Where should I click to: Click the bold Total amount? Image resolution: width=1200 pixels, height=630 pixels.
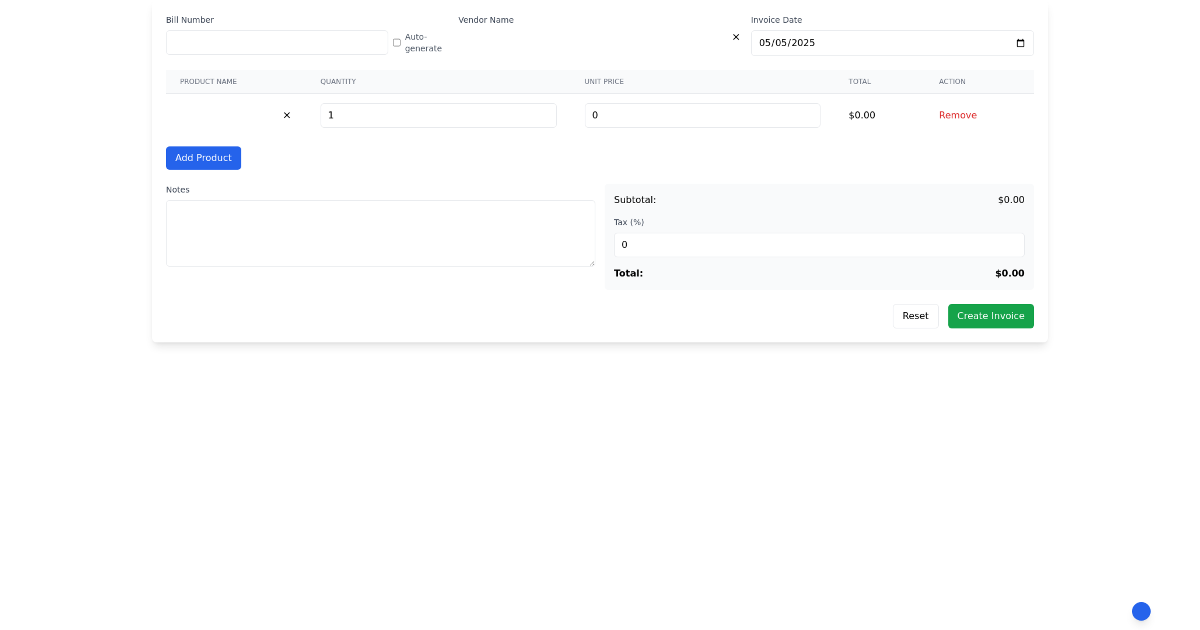point(1009,272)
